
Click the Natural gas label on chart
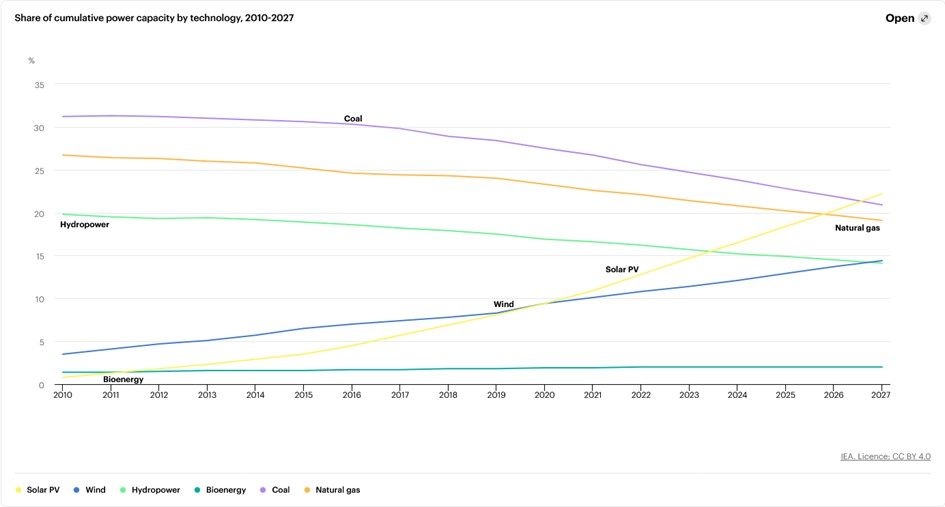857,228
